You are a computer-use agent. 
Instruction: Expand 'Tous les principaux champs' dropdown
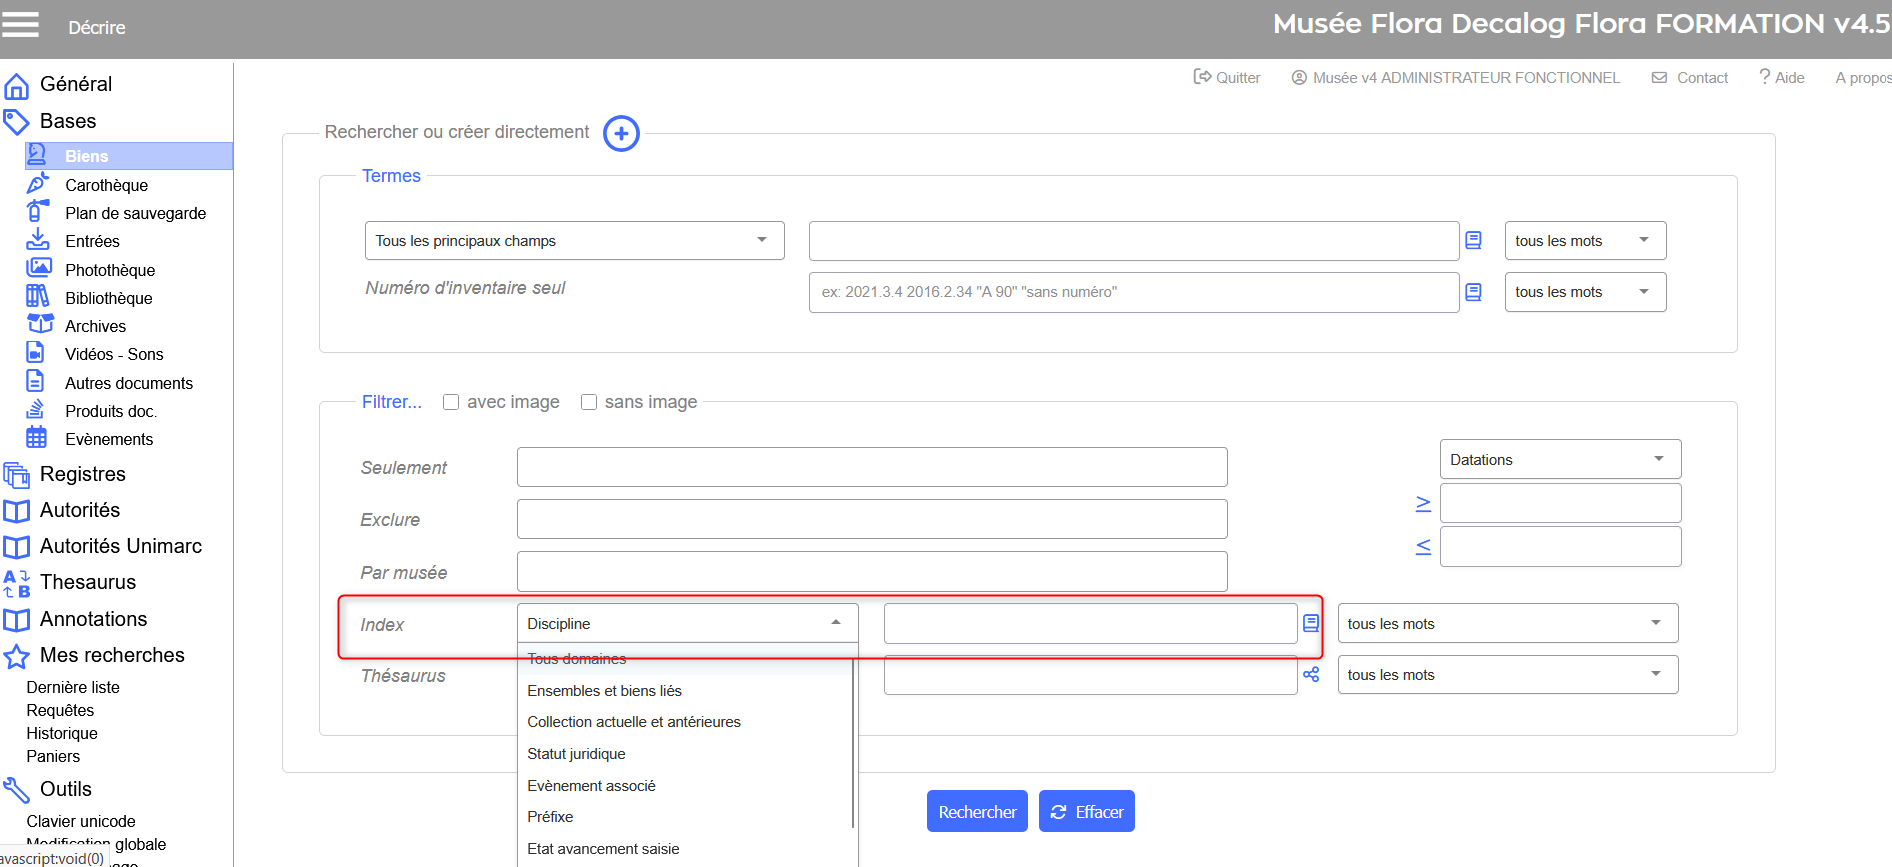pos(574,241)
